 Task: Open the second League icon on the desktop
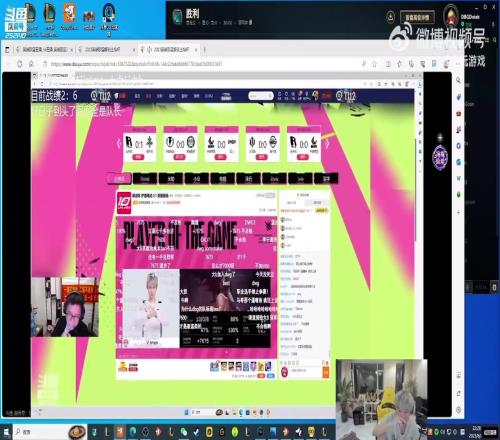[x=50, y=13]
